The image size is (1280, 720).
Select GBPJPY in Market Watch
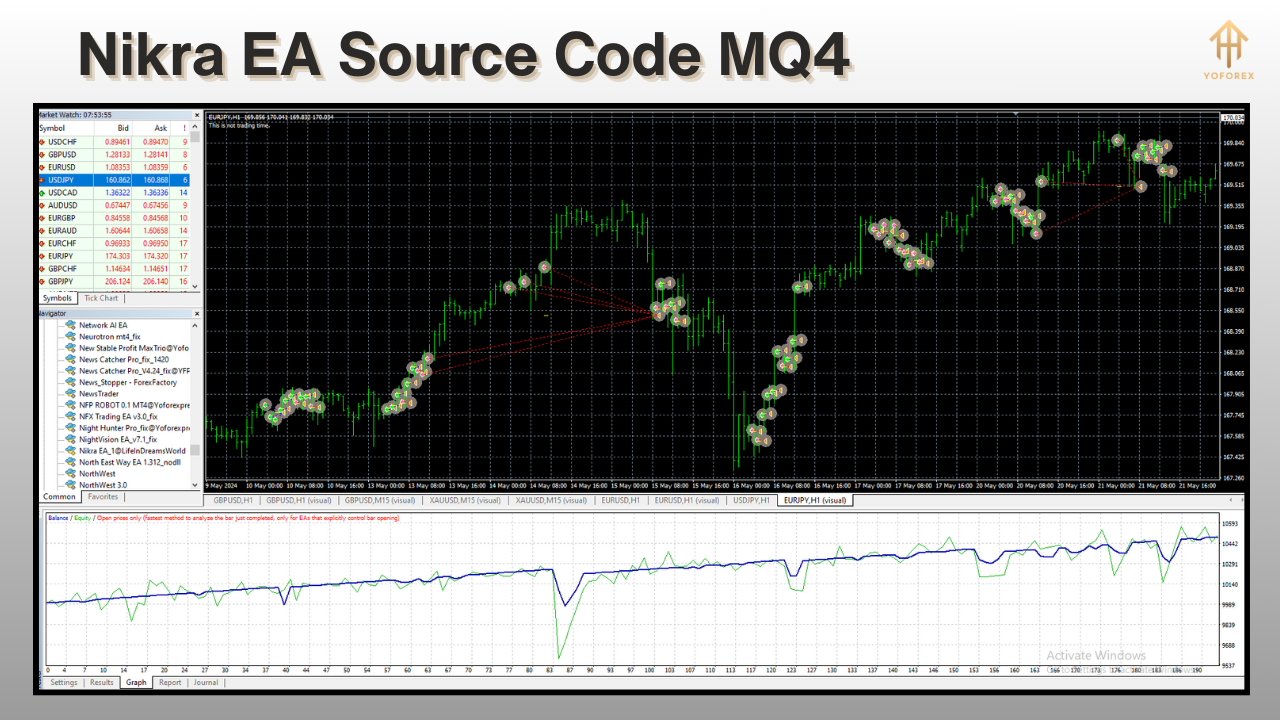pyautogui.click(x=113, y=282)
